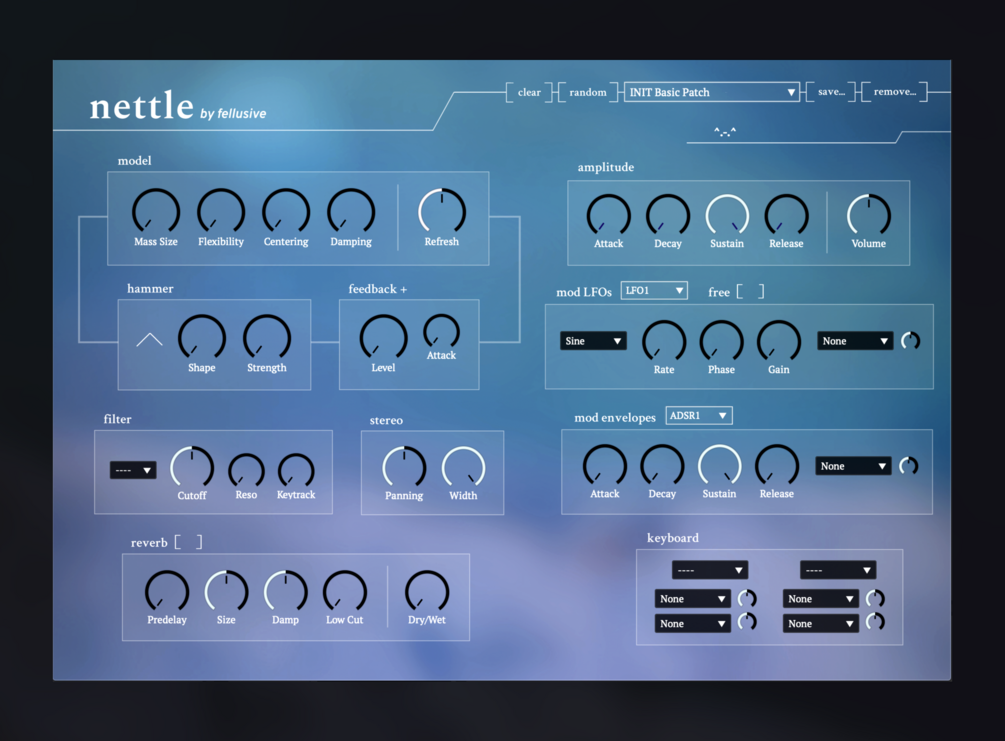1005x741 pixels.
Task: Click the amplitude Attack knob
Action: pyautogui.click(x=609, y=215)
